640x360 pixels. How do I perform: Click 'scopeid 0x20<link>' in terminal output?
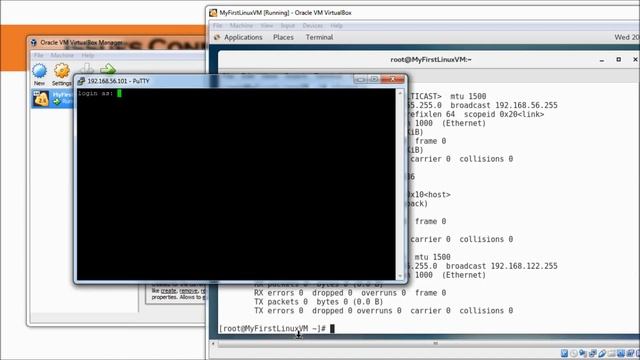tap(504, 114)
